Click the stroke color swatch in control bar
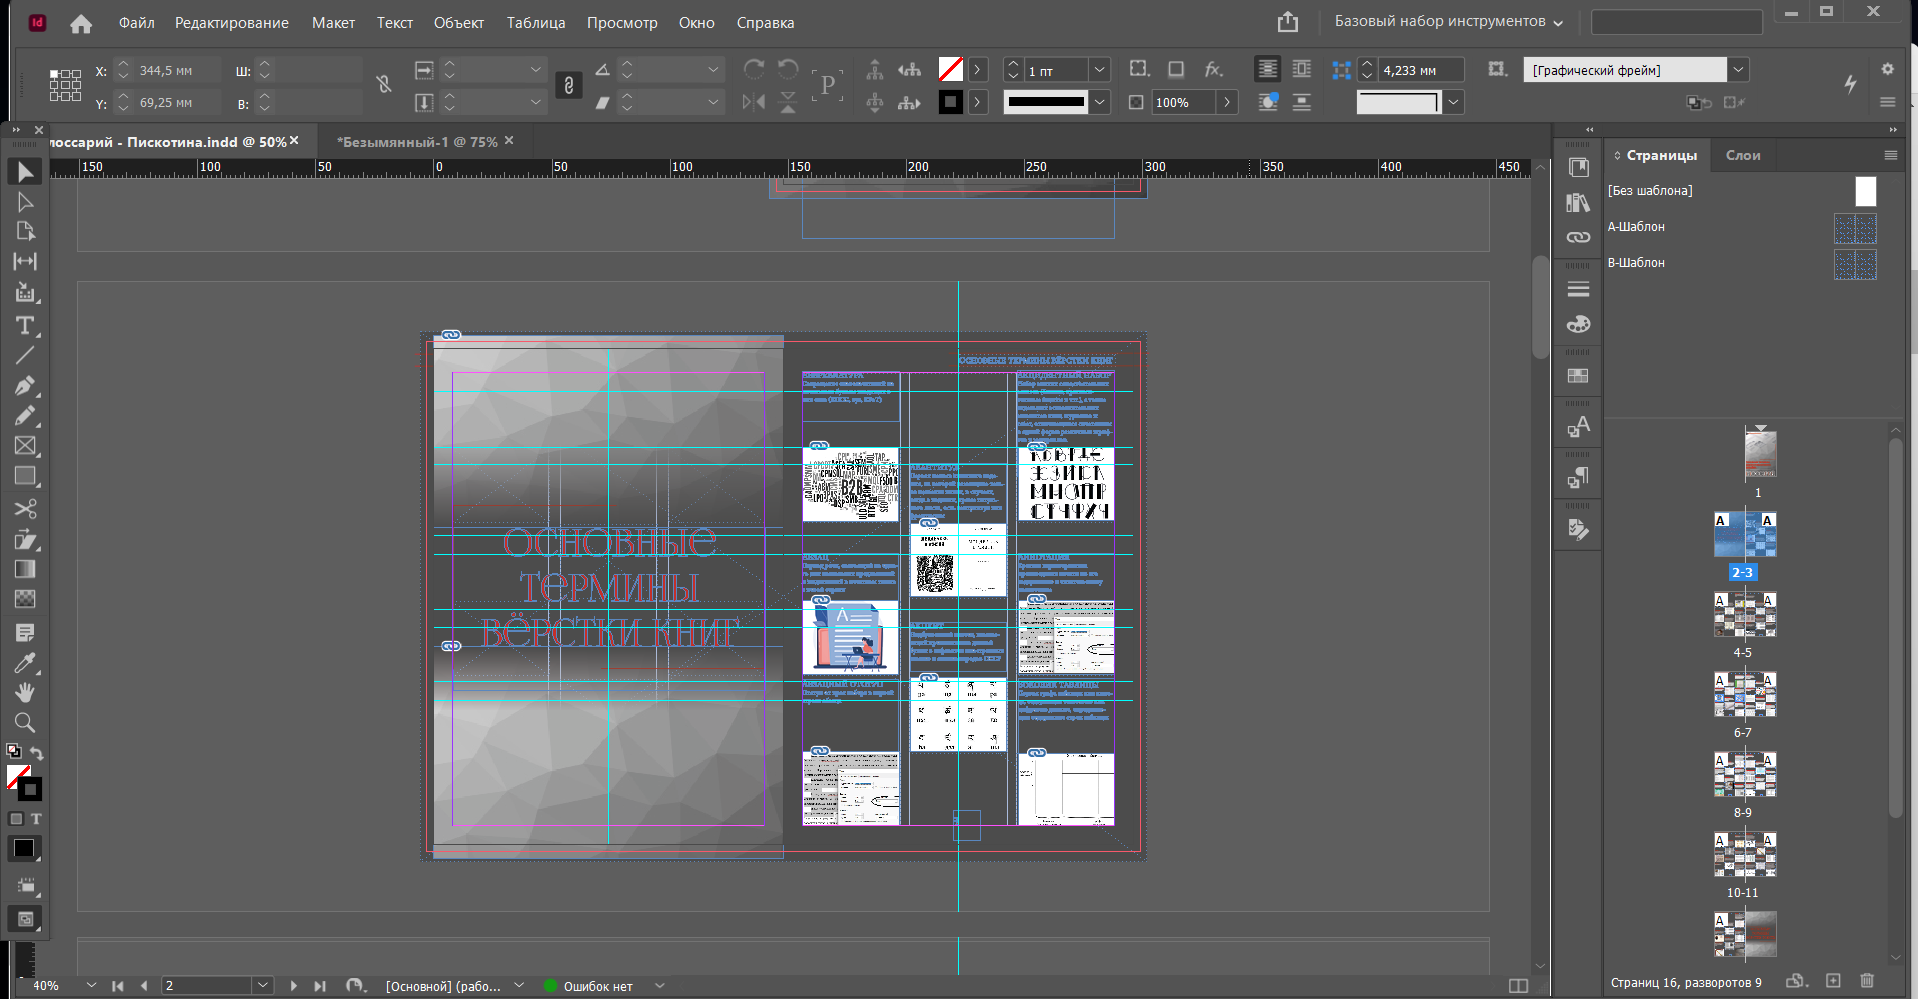 (950, 102)
